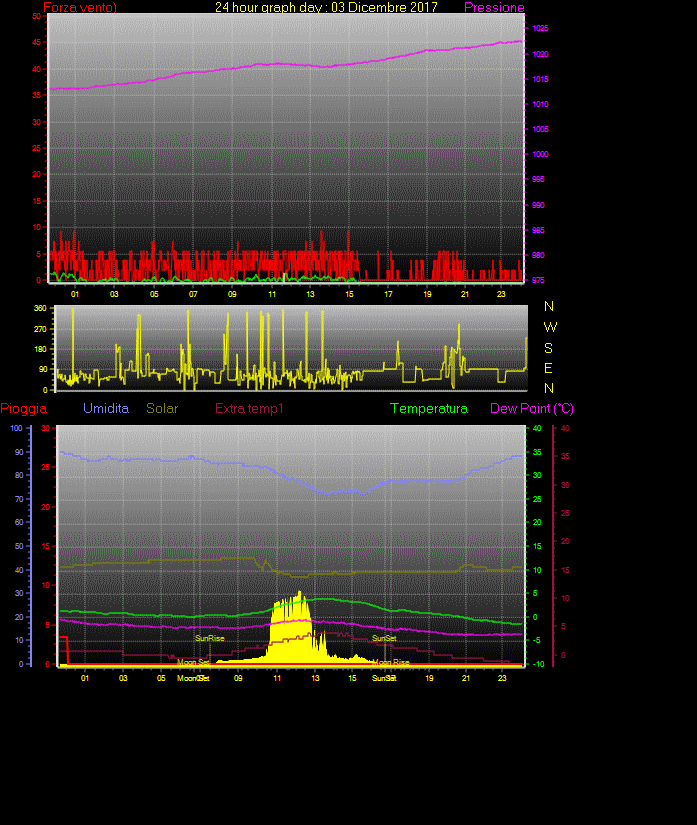Viewport: 697px width, 825px height.
Task: Click the "Forza vento" axis label
Action: 79,8
